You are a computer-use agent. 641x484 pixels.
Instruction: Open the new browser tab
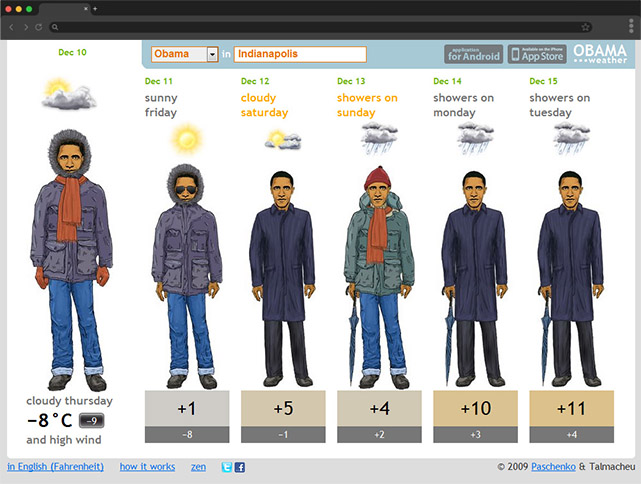coord(94,8)
